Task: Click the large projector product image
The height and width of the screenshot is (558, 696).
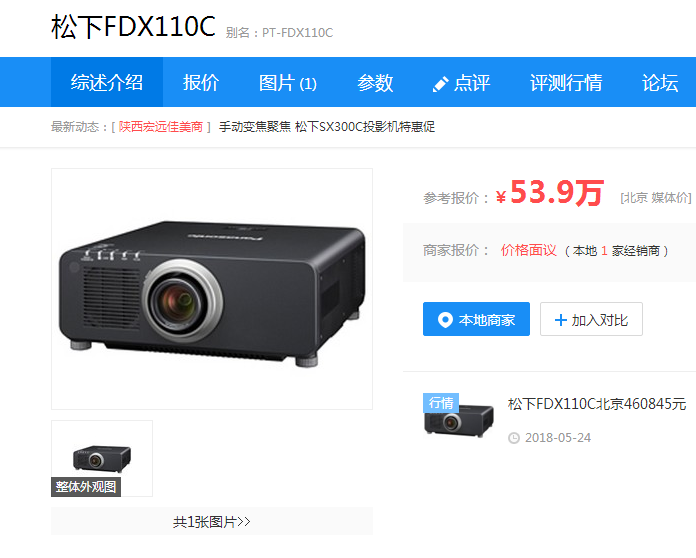Action: [212, 289]
